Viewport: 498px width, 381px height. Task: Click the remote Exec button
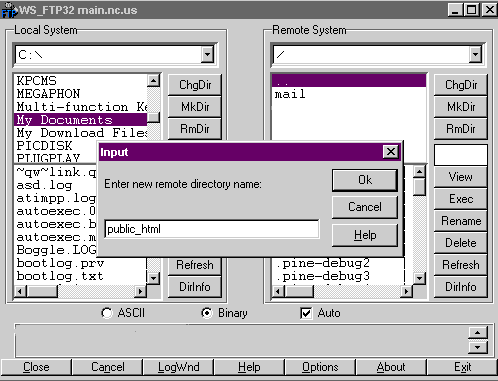pos(461,199)
